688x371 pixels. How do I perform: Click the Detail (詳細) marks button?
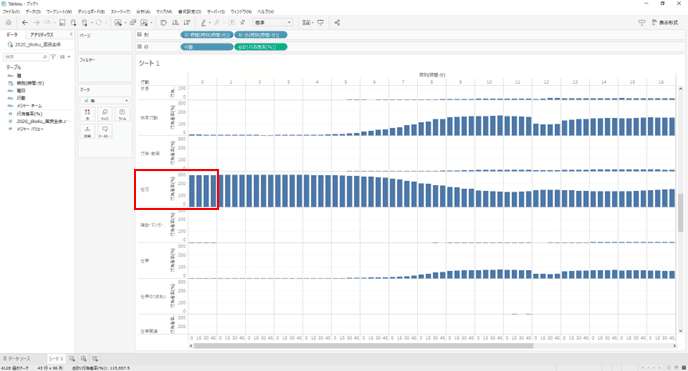(x=87, y=131)
